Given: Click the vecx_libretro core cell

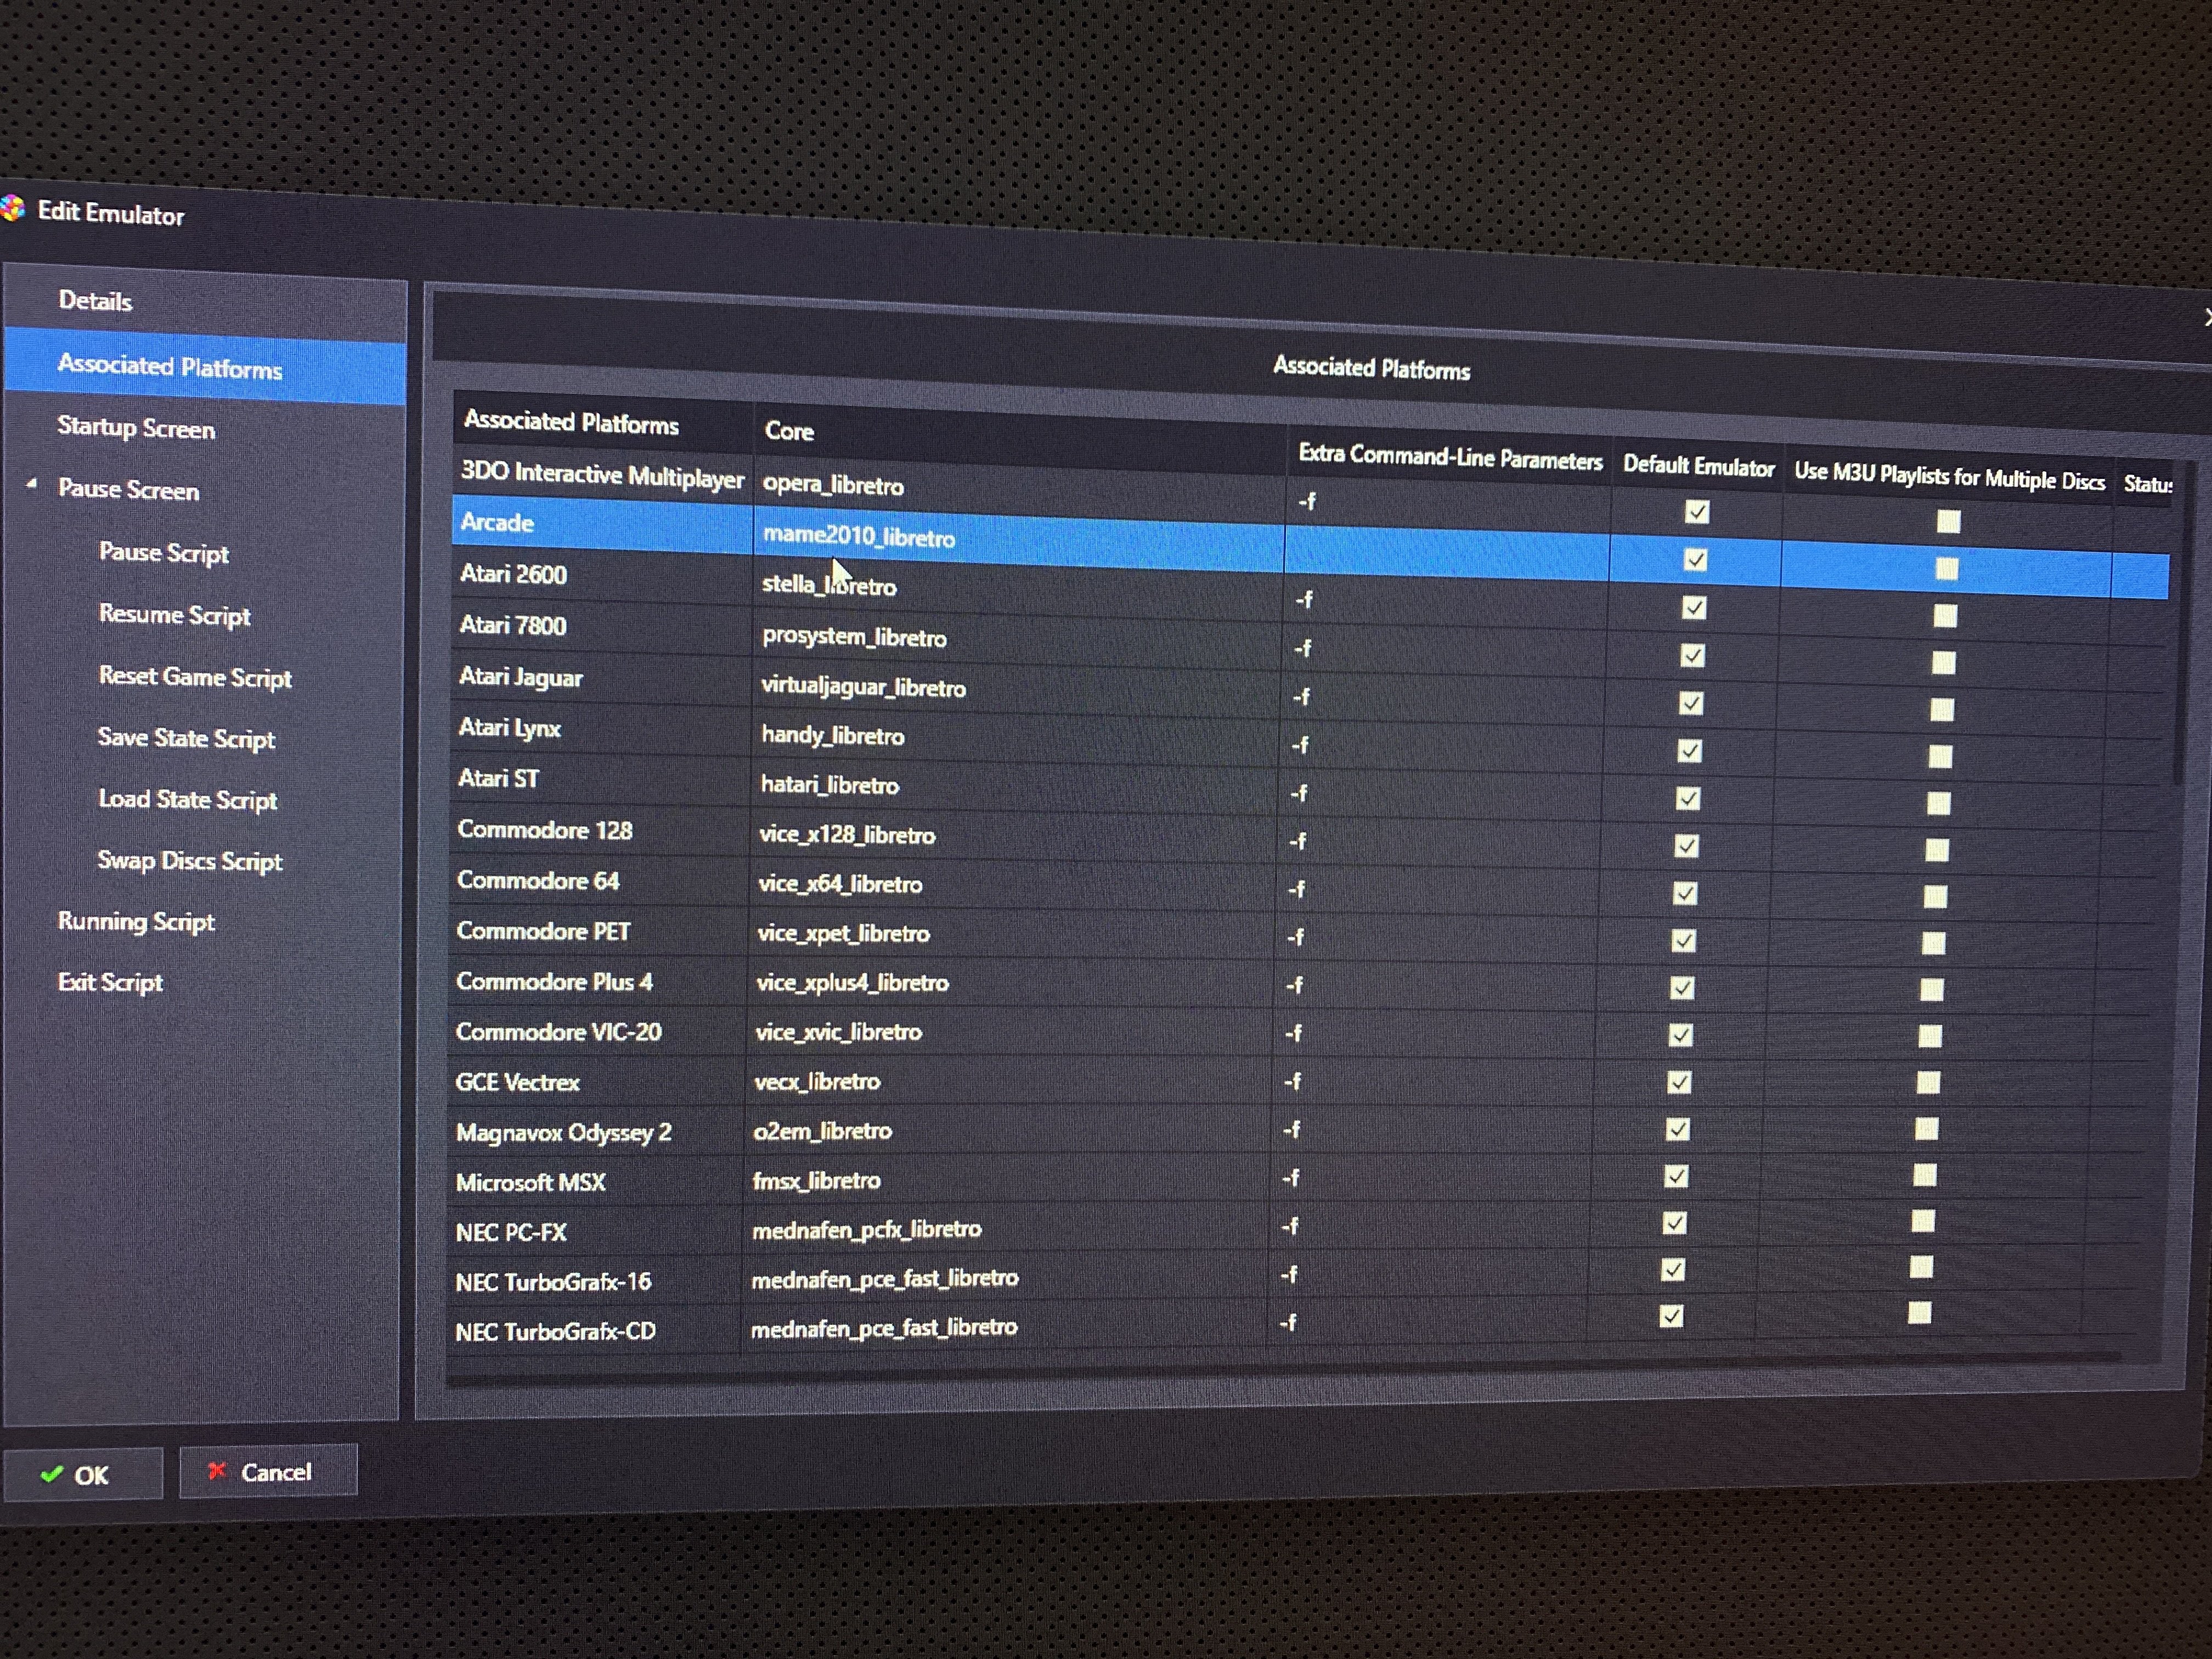Looking at the screenshot, I should click(1008, 1081).
